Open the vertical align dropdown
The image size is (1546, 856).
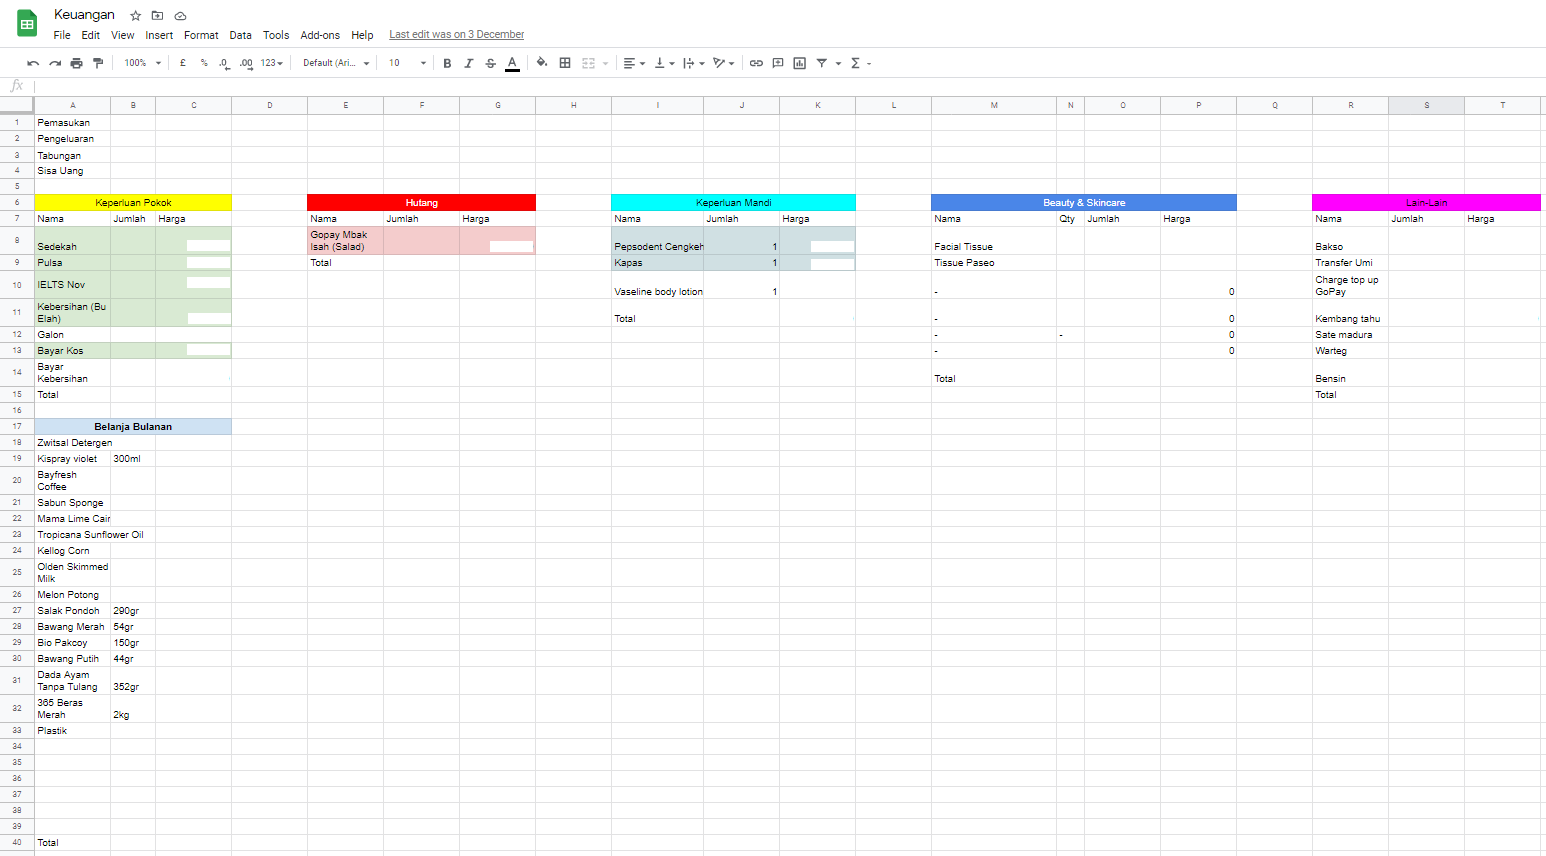[x=664, y=63]
